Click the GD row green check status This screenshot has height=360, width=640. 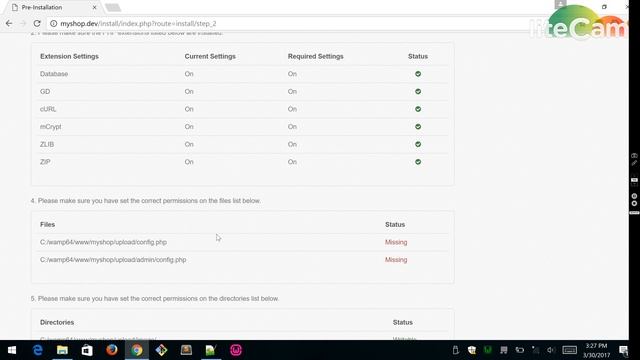(x=418, y=91)
